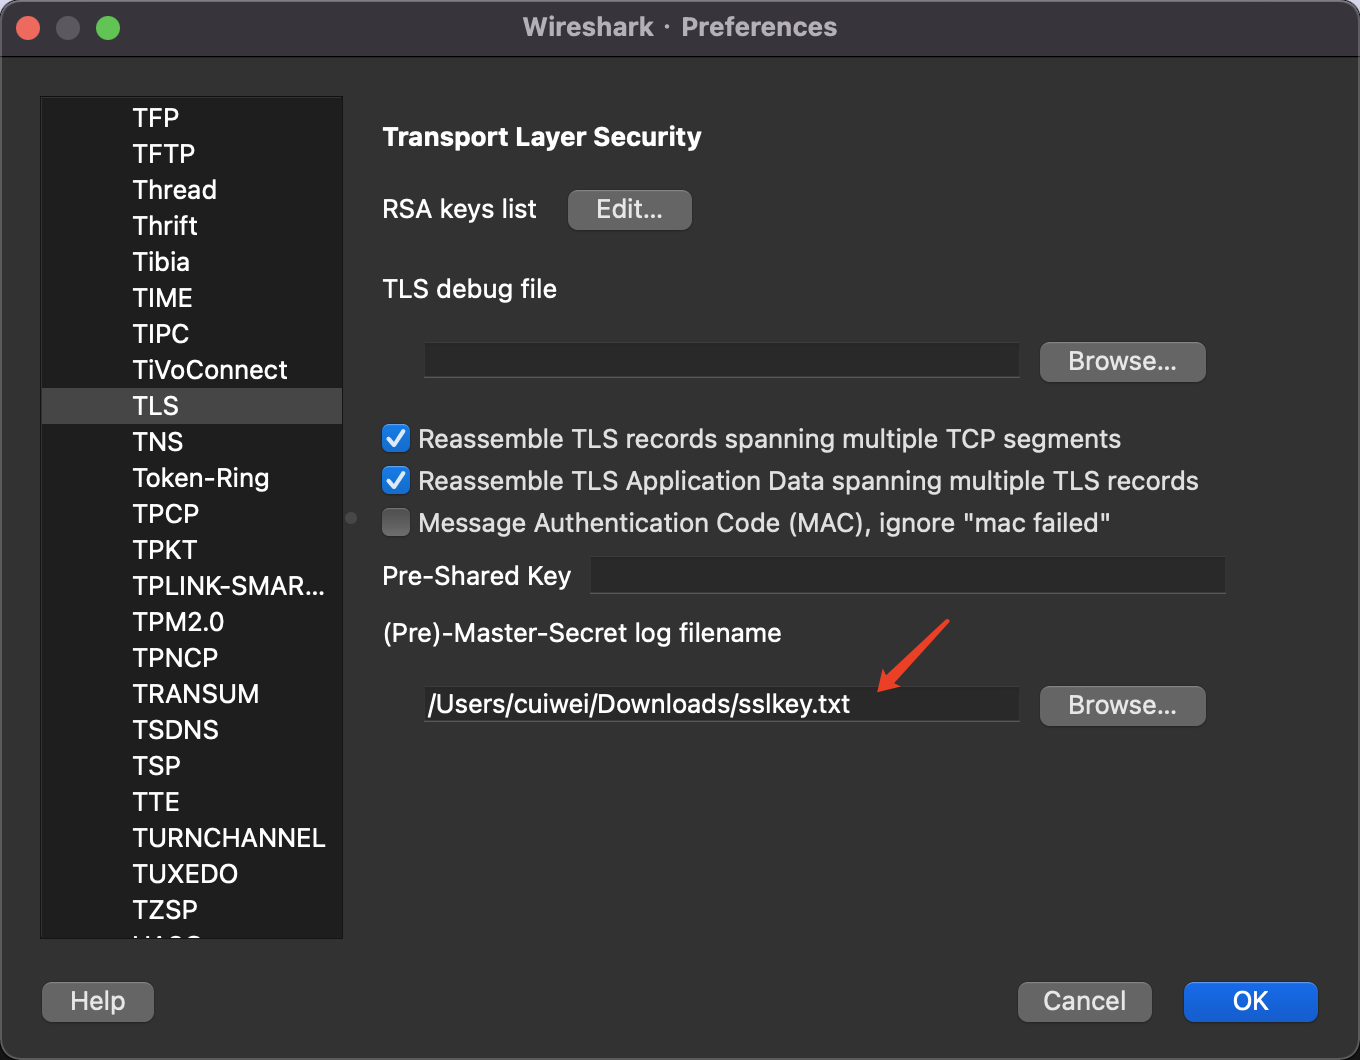Screen dimensions: 1360x1060
Task: Select TSDNS protocol entry
Action: point(192,730)
